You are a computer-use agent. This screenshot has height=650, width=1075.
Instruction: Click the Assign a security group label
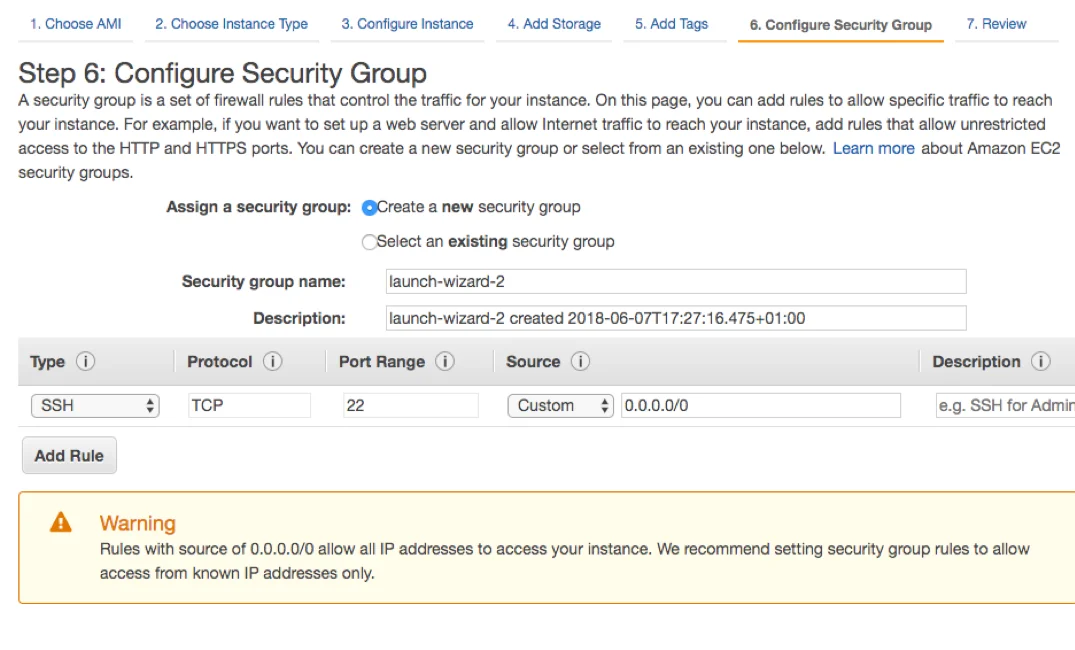pyautogui.click(x=258, y=207)
